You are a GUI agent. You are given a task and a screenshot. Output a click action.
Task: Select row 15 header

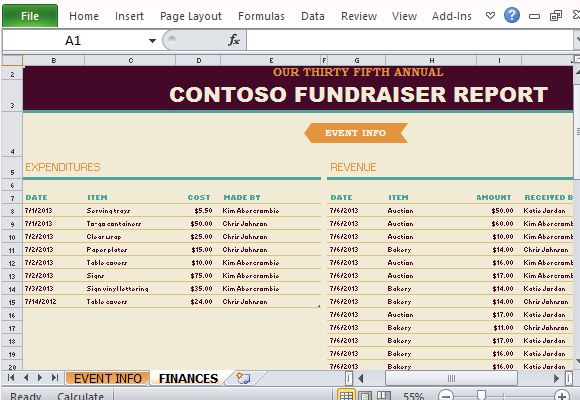click(x=12, y=302)
